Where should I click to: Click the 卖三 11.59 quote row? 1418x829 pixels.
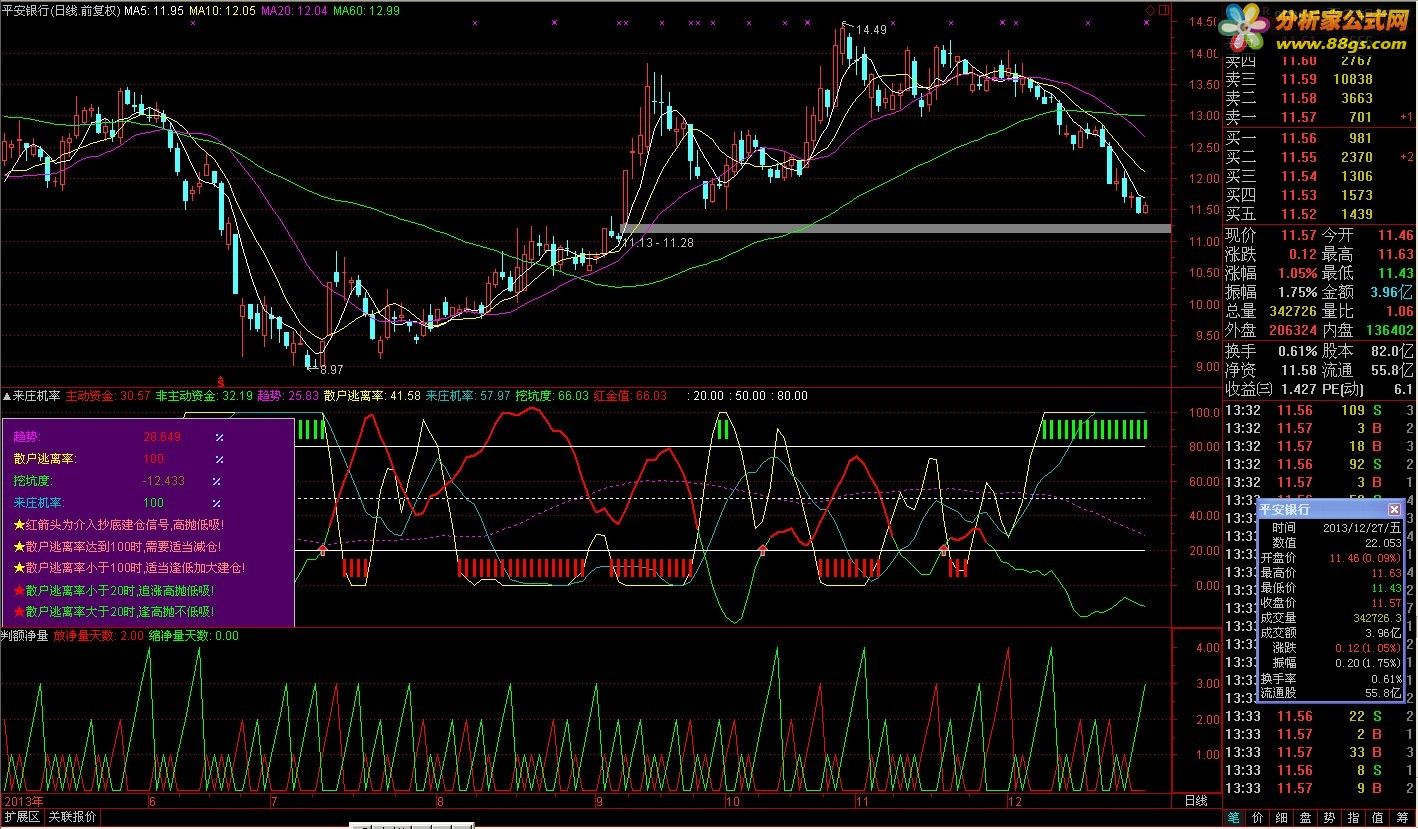[x=1319, y=79]
